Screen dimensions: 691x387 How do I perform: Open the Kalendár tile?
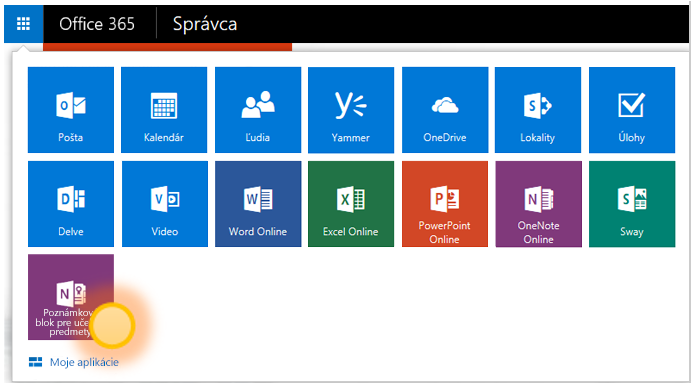pos(164,110)
